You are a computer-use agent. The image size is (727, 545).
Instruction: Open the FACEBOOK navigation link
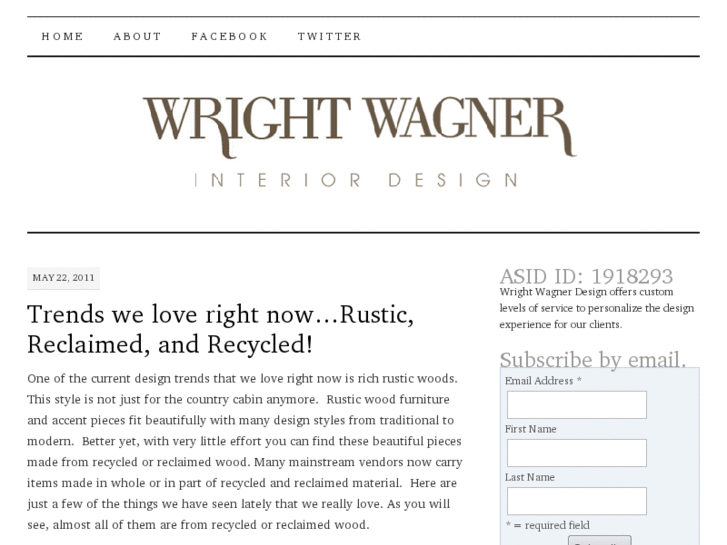click(x=230, y=36)
